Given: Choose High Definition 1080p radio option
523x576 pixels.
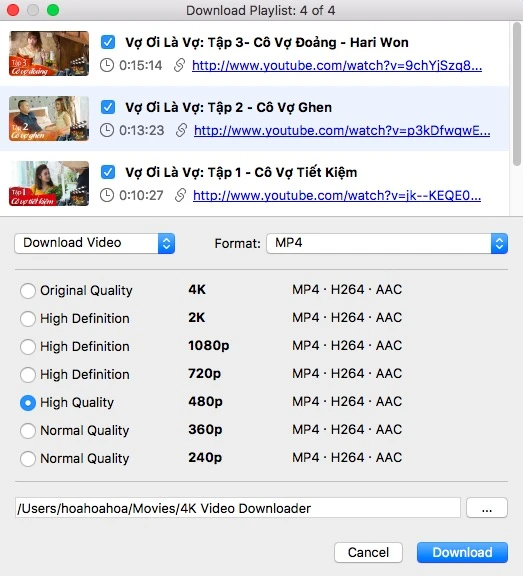Looking at the screenshot, I should [x=28, y=346].
